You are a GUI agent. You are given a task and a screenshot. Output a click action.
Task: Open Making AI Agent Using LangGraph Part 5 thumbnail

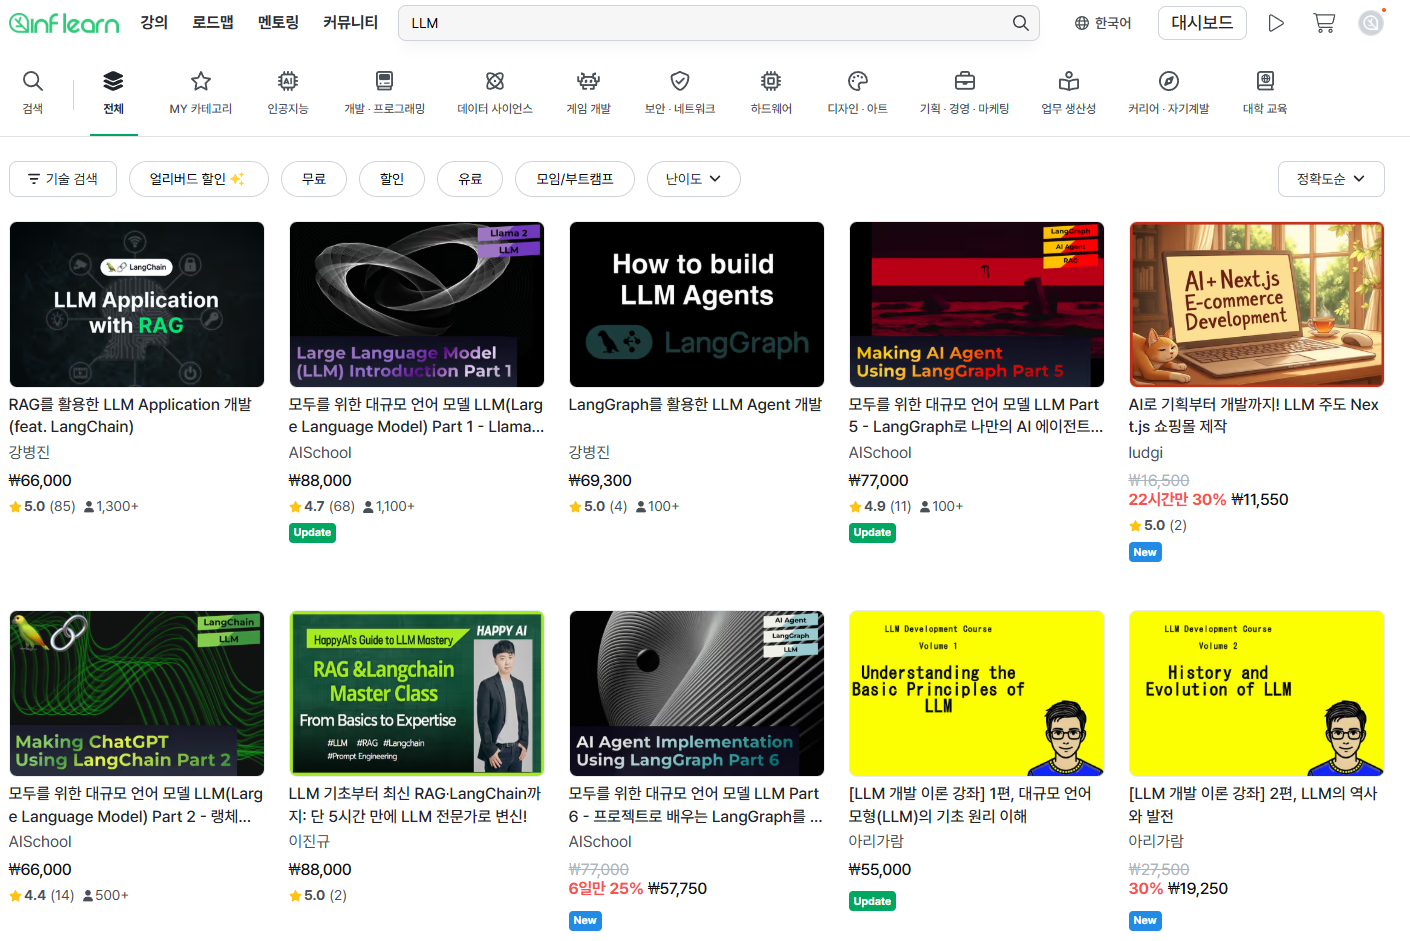click(977, 304)
